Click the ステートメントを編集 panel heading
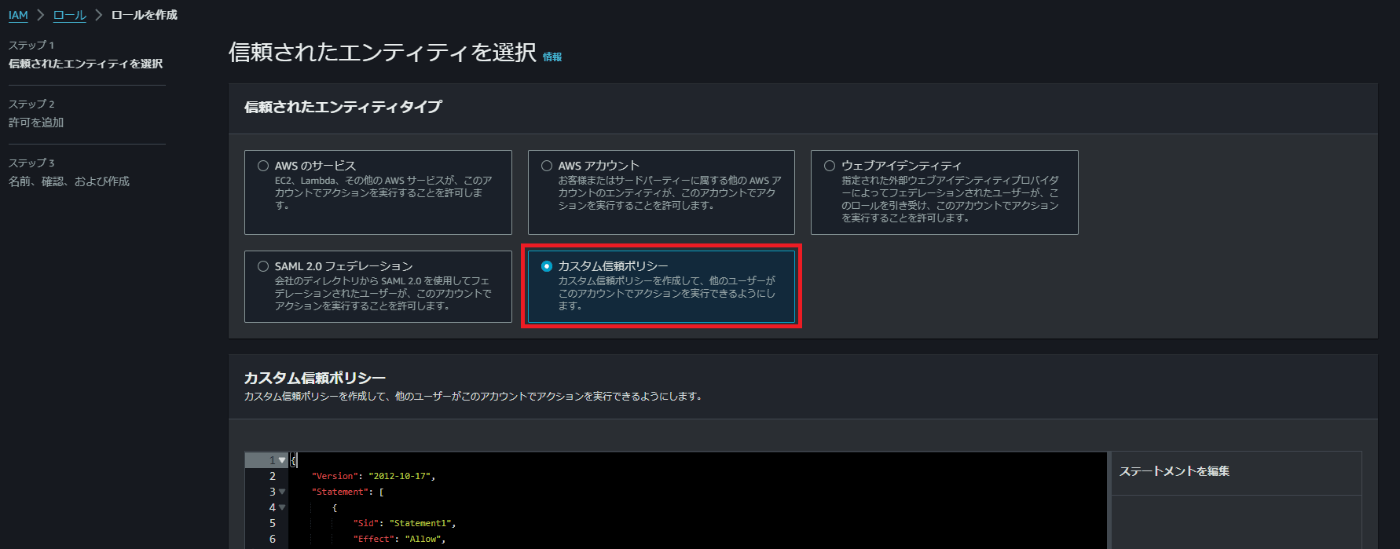 pos(1174,471)
